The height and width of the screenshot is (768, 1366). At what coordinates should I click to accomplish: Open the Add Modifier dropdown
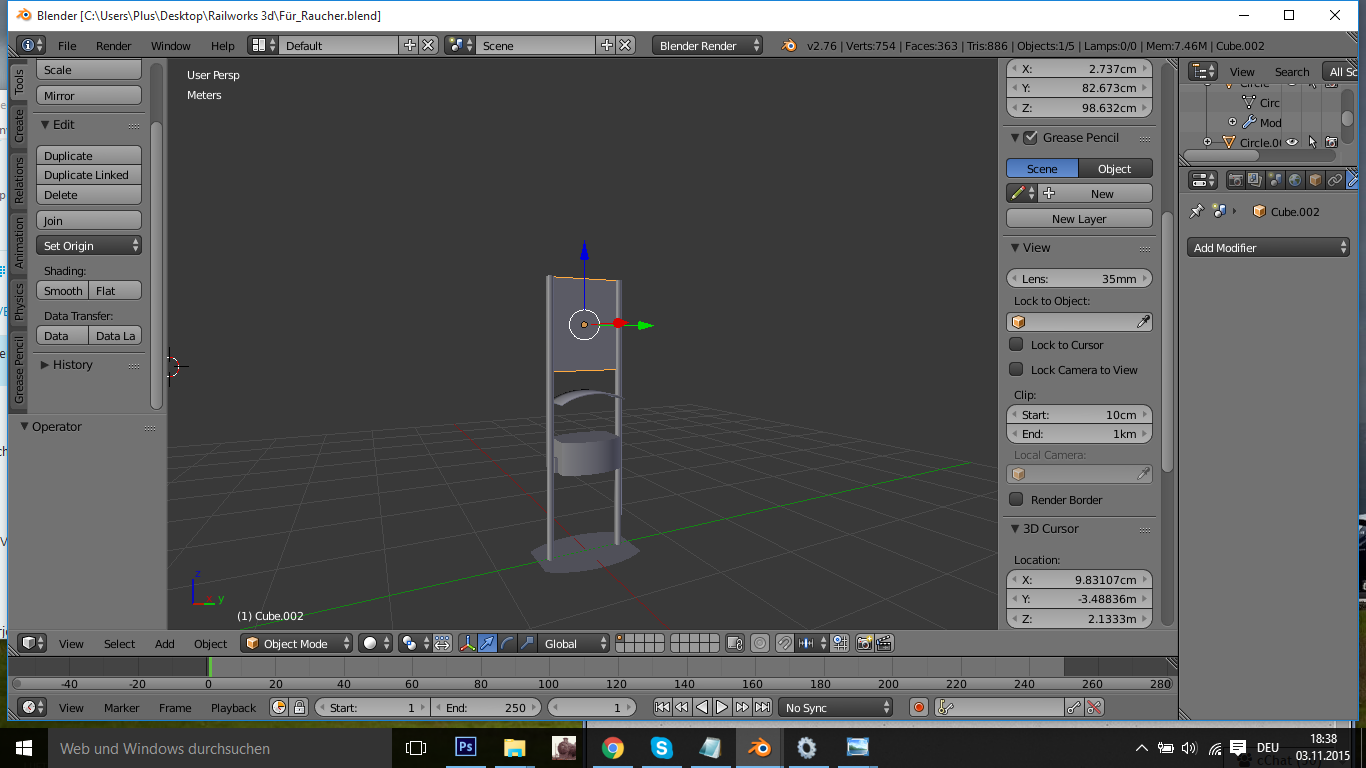1269,248
